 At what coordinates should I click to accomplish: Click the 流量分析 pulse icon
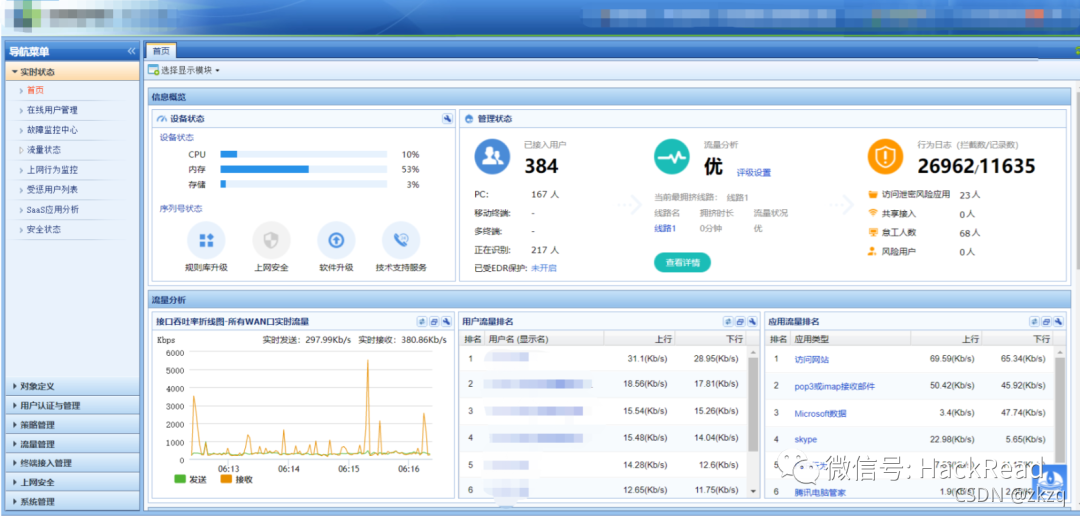coord(672,156)
